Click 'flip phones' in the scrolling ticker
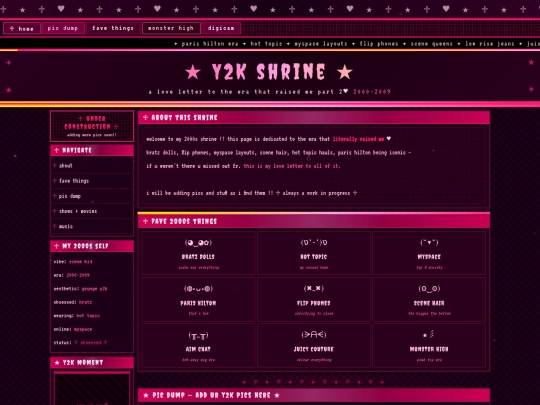Image resolution: width=540 pixels, height=405 pixels. (379, 44)
